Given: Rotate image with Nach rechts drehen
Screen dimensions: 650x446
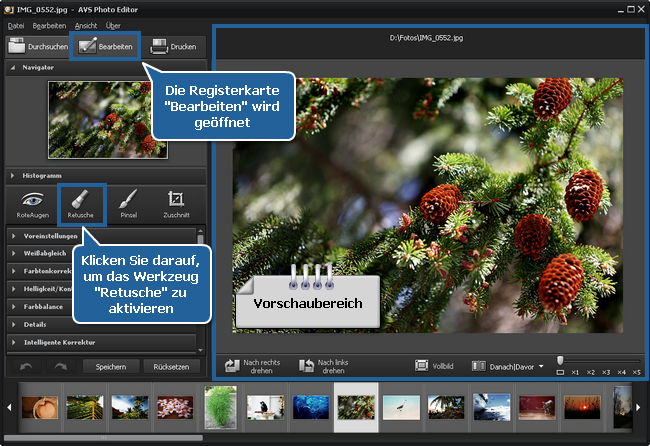Looking at the screenshot, I should (x=252, y=366).
